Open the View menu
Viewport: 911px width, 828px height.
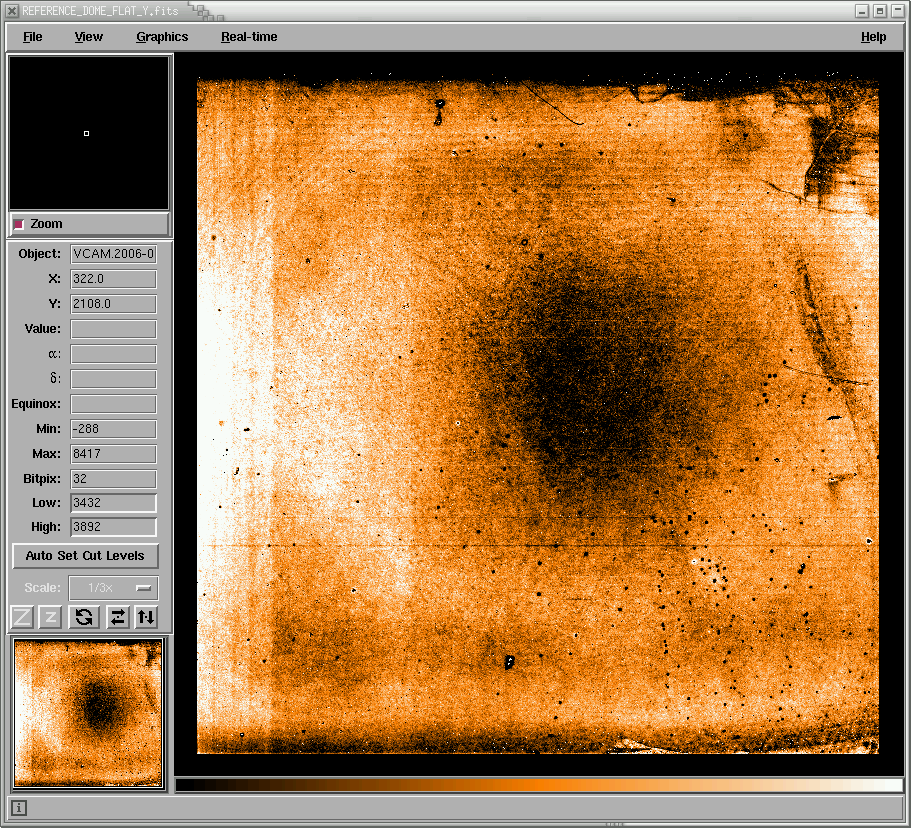coord(88,37)
